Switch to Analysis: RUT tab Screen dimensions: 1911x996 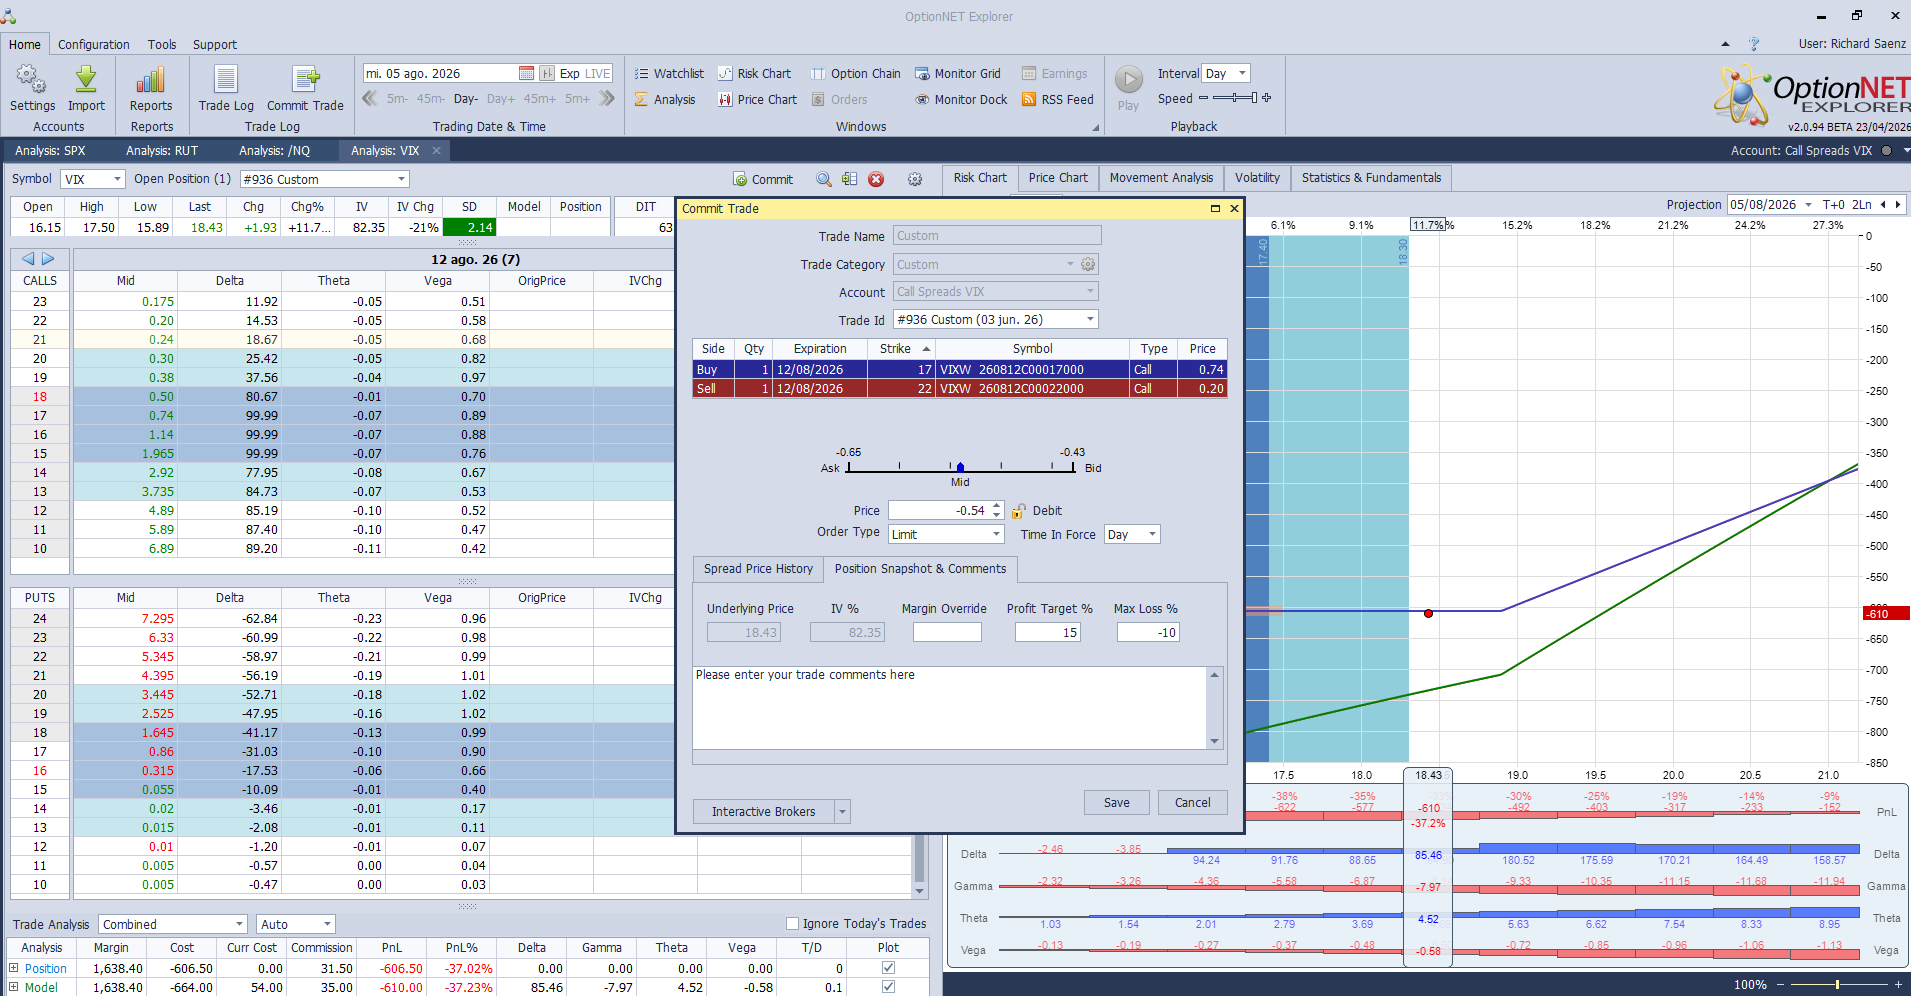[x=162, y=151]
